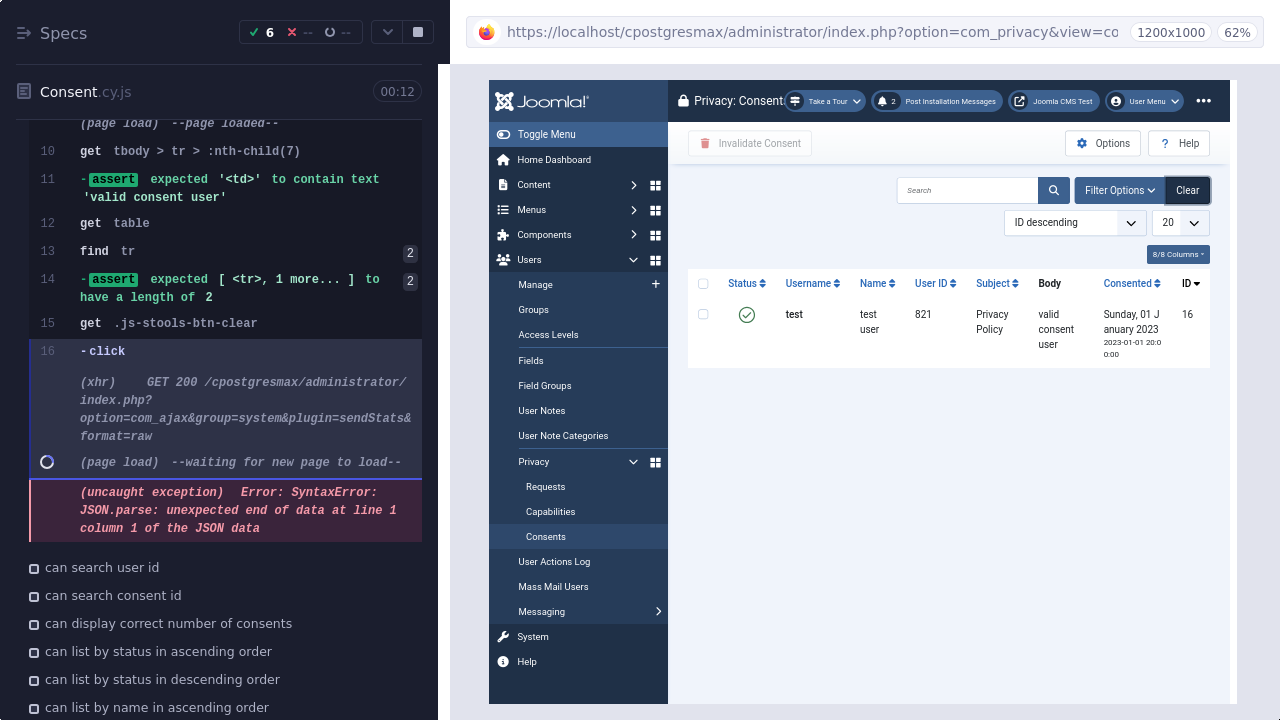
Task: Click the Firefox browser icon
Action: pyautogui.click(x=486, y=32)
